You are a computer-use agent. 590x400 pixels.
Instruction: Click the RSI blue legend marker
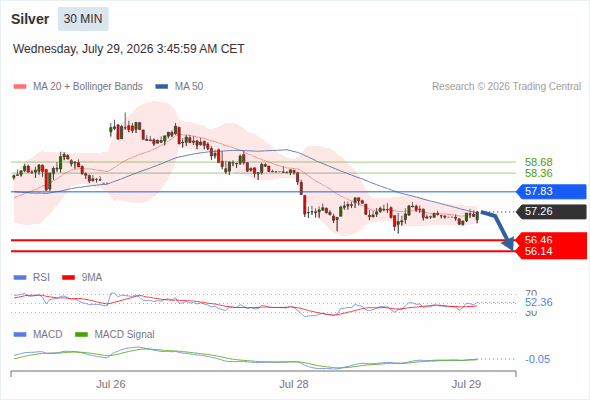[20, 278]
